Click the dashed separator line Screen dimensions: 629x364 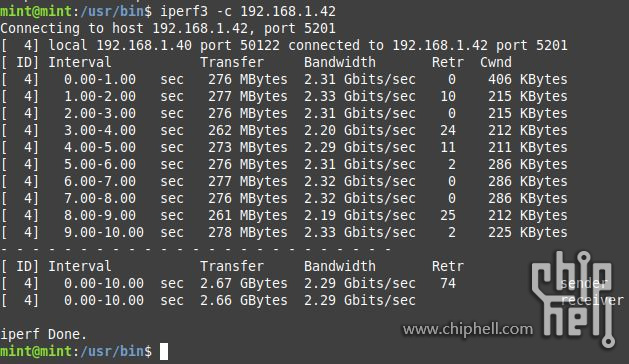(x=196, y=249)
